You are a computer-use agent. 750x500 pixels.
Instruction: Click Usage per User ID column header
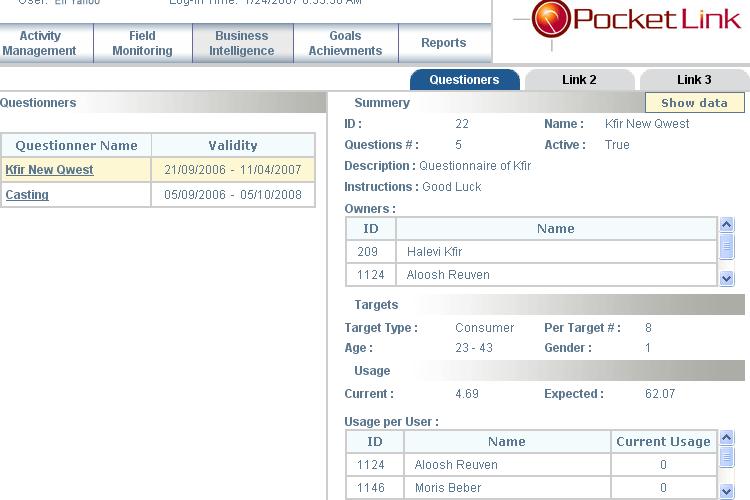coord(375,442)
